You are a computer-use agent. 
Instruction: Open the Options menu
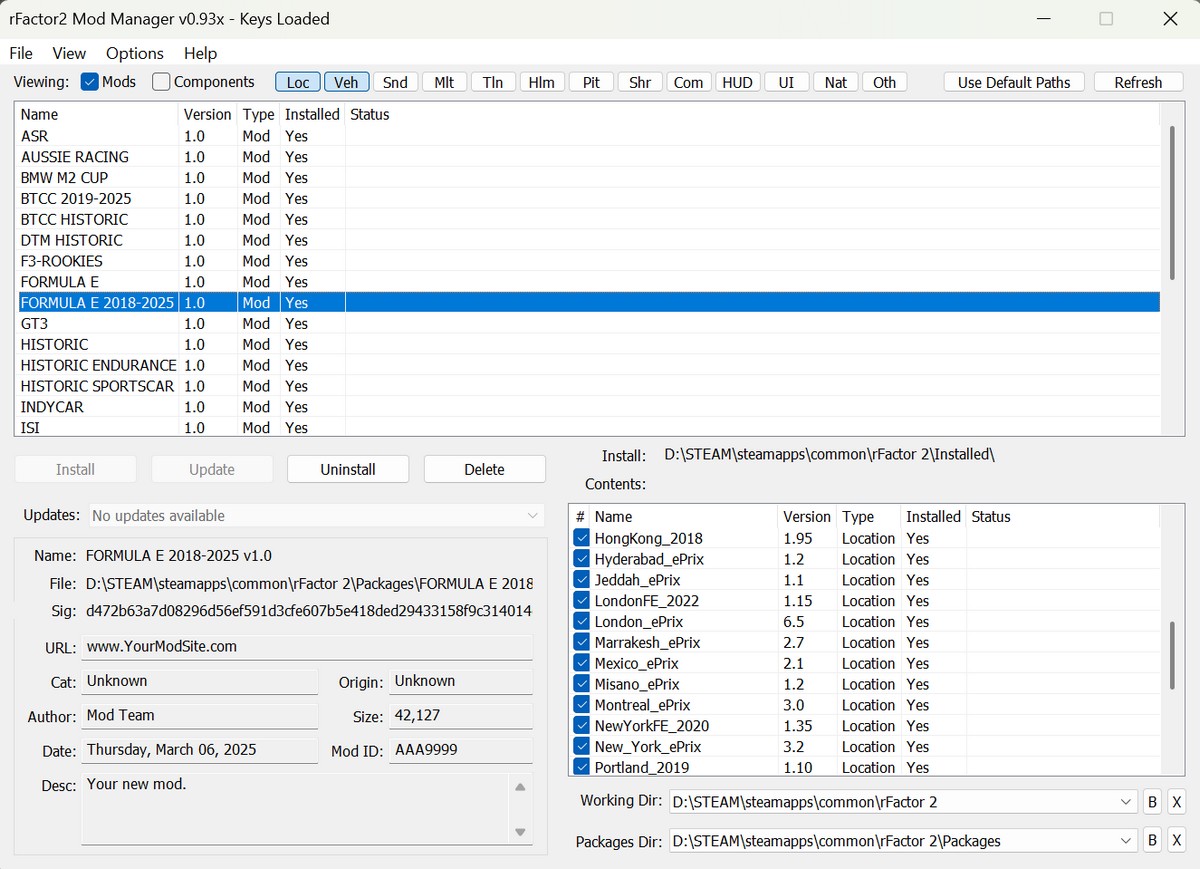tap(135, 53)
